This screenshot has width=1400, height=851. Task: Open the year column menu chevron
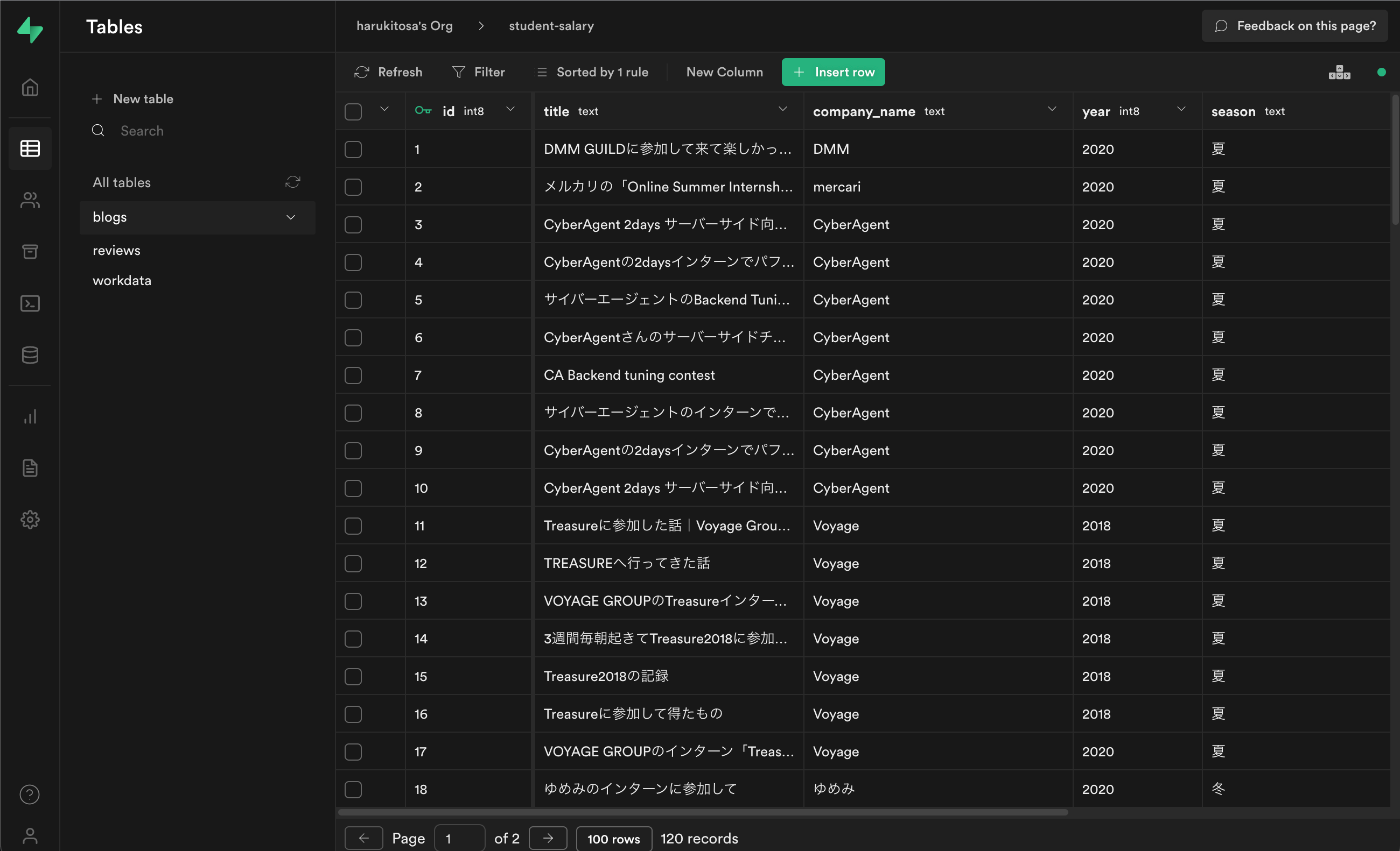[x=1181, y=109]
